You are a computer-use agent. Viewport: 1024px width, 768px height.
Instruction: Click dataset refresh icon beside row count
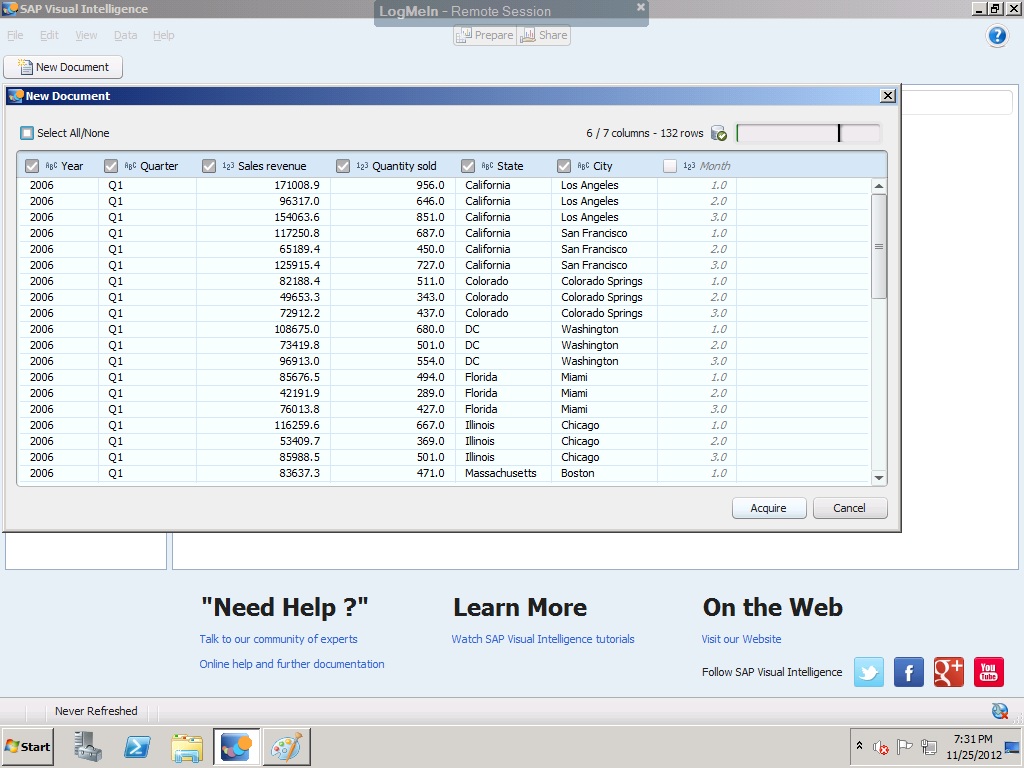pos(718,133)
